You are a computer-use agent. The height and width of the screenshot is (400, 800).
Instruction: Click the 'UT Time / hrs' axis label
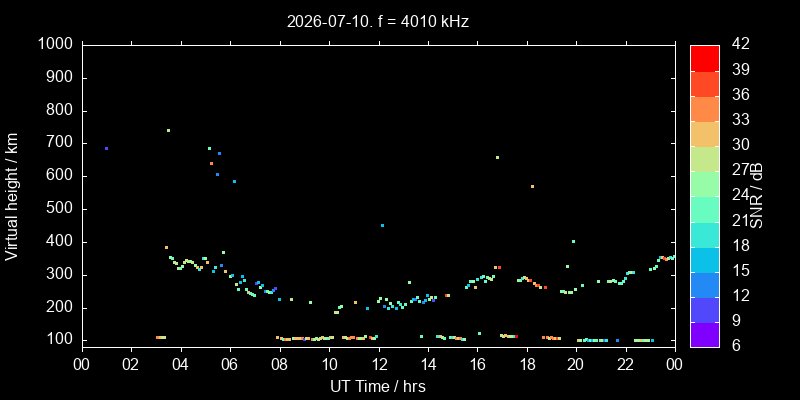[378, 387]
